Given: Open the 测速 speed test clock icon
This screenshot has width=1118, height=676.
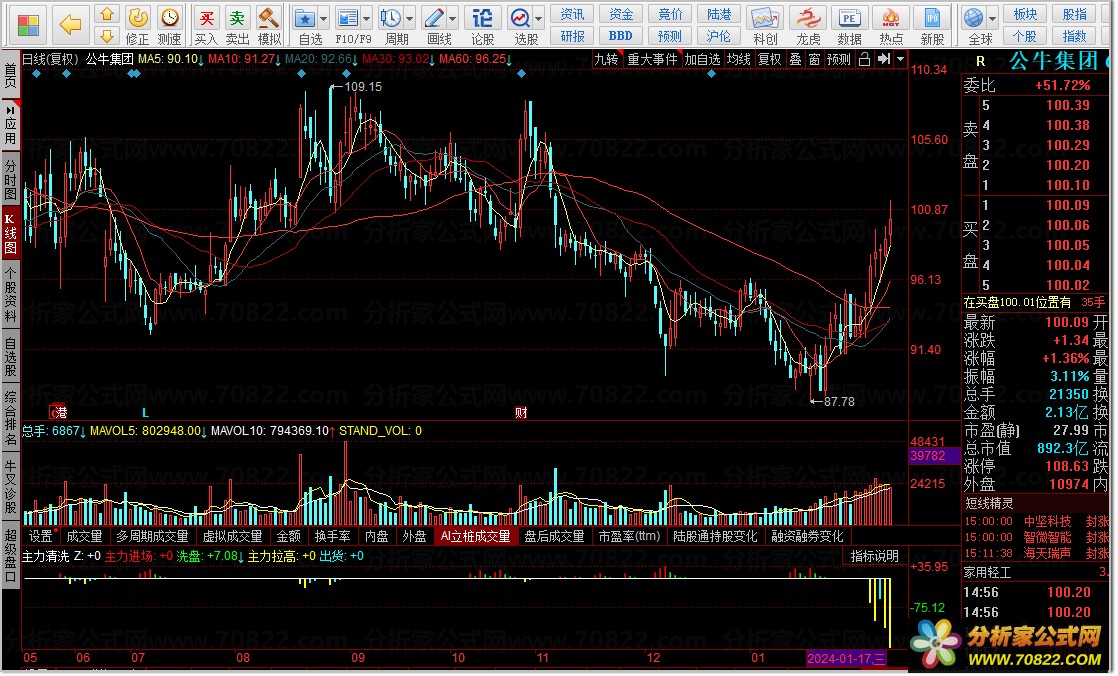Looking at the screenshot, I should tap(170, 18).
